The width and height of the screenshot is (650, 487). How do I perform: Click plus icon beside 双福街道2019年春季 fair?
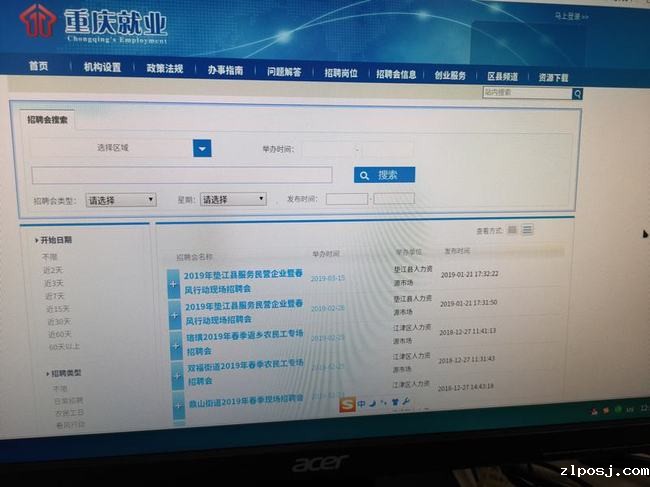[x=176, y=375]
